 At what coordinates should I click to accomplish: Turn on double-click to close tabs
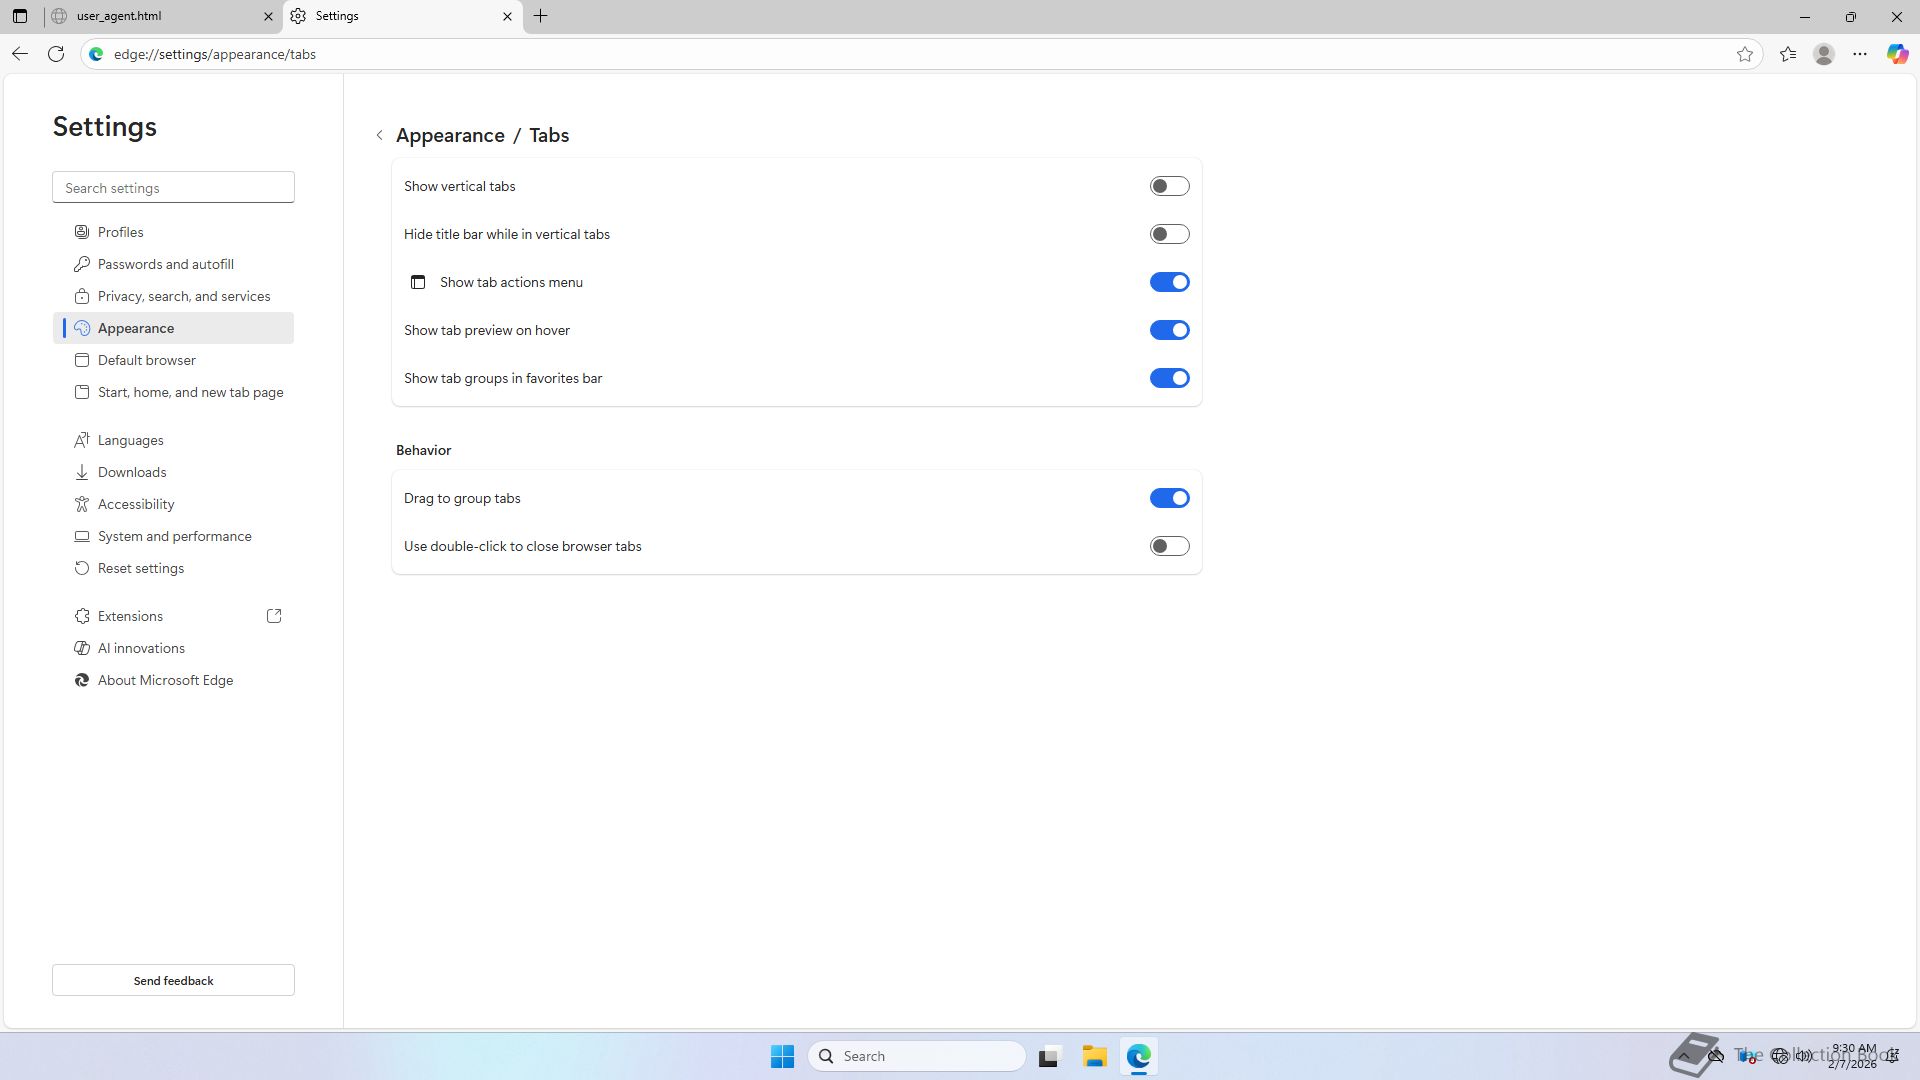click(x=1169, y=546)
